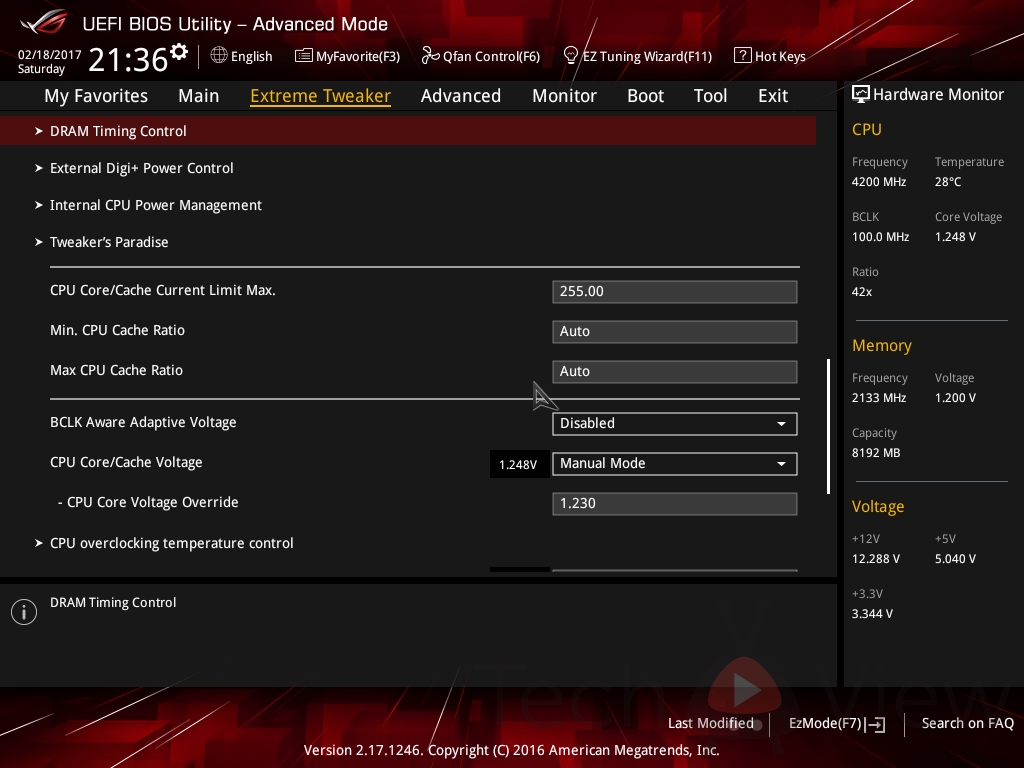Click Max CPU Cache Ratio label

tap(116, 370)
